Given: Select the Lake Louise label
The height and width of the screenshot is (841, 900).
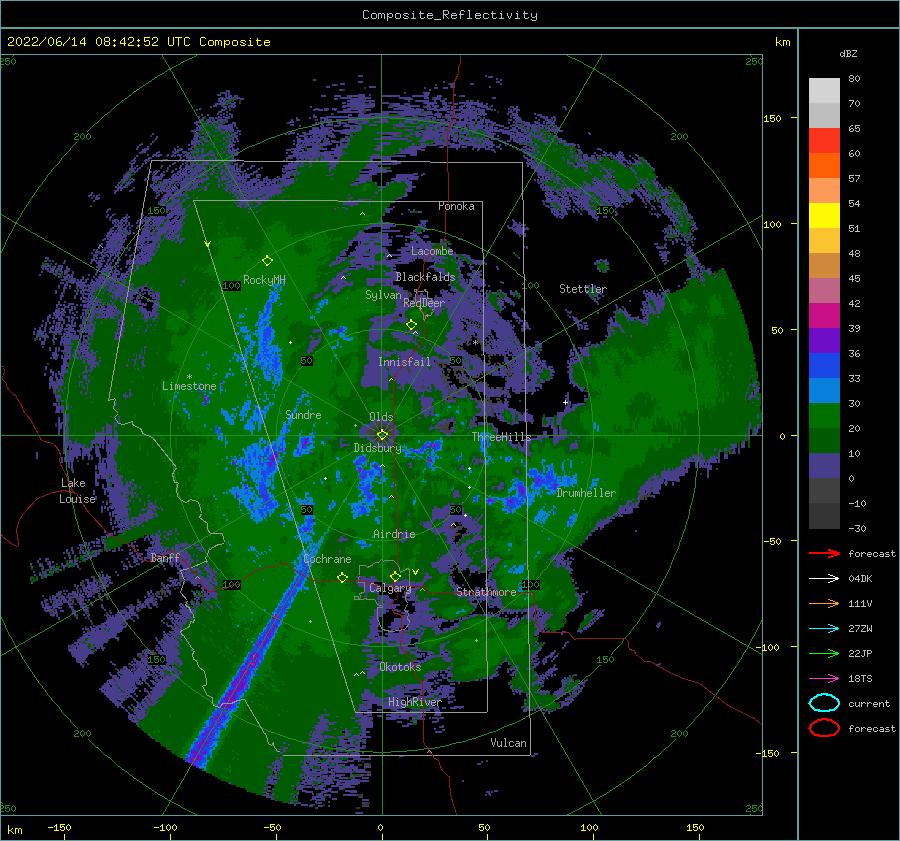Looking at the screenshot, I should [x=77, y=491].
